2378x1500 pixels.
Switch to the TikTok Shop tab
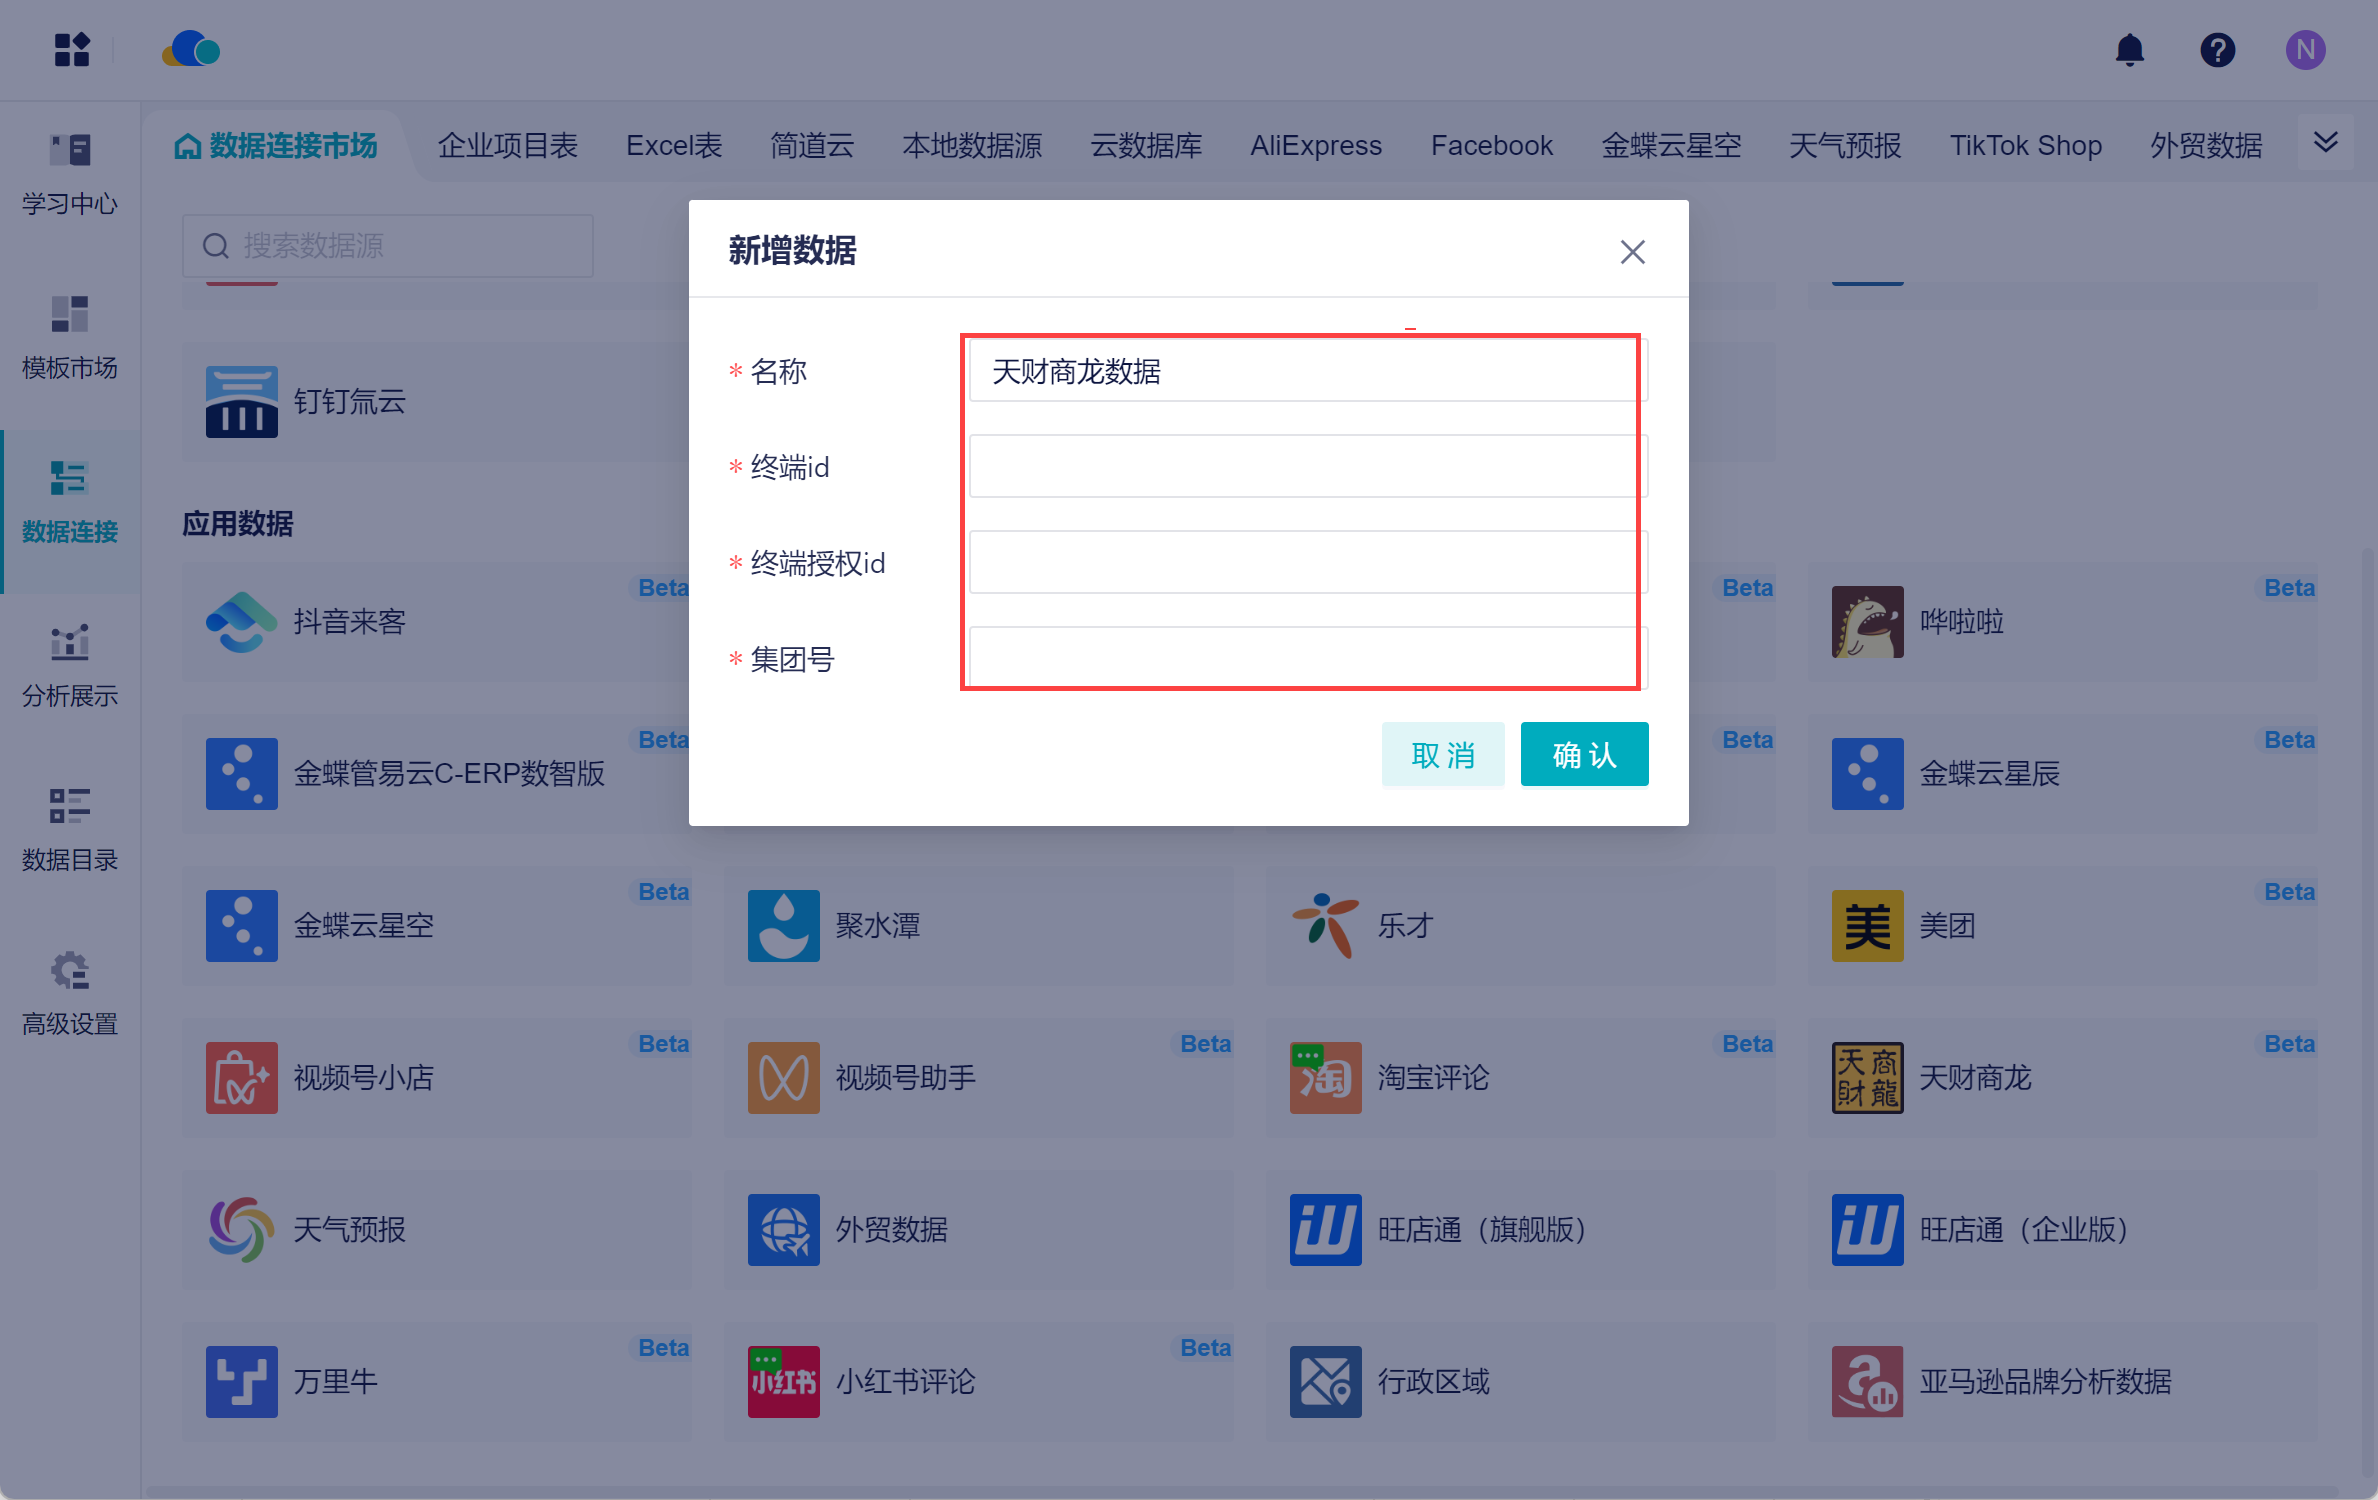2025,146
